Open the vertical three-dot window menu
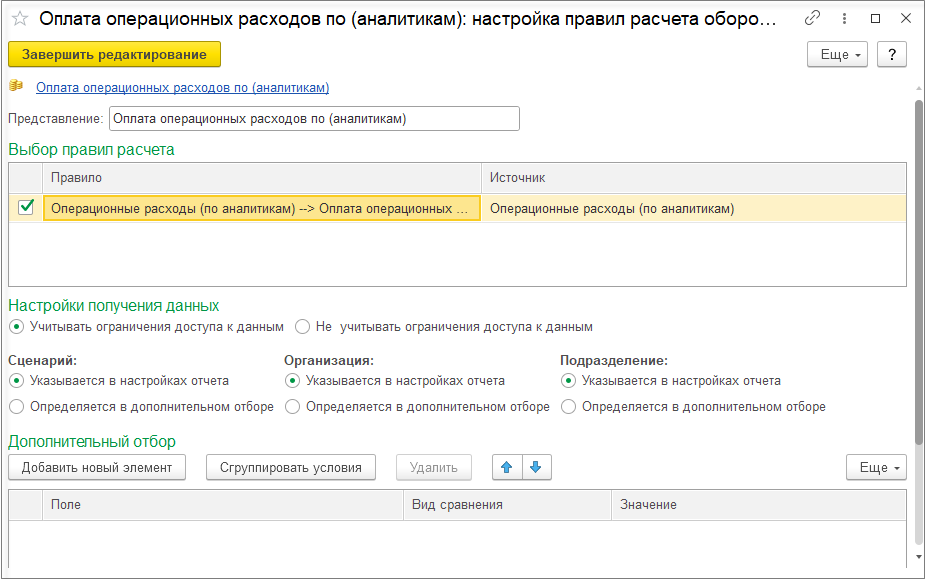 [x=843, y=19]
